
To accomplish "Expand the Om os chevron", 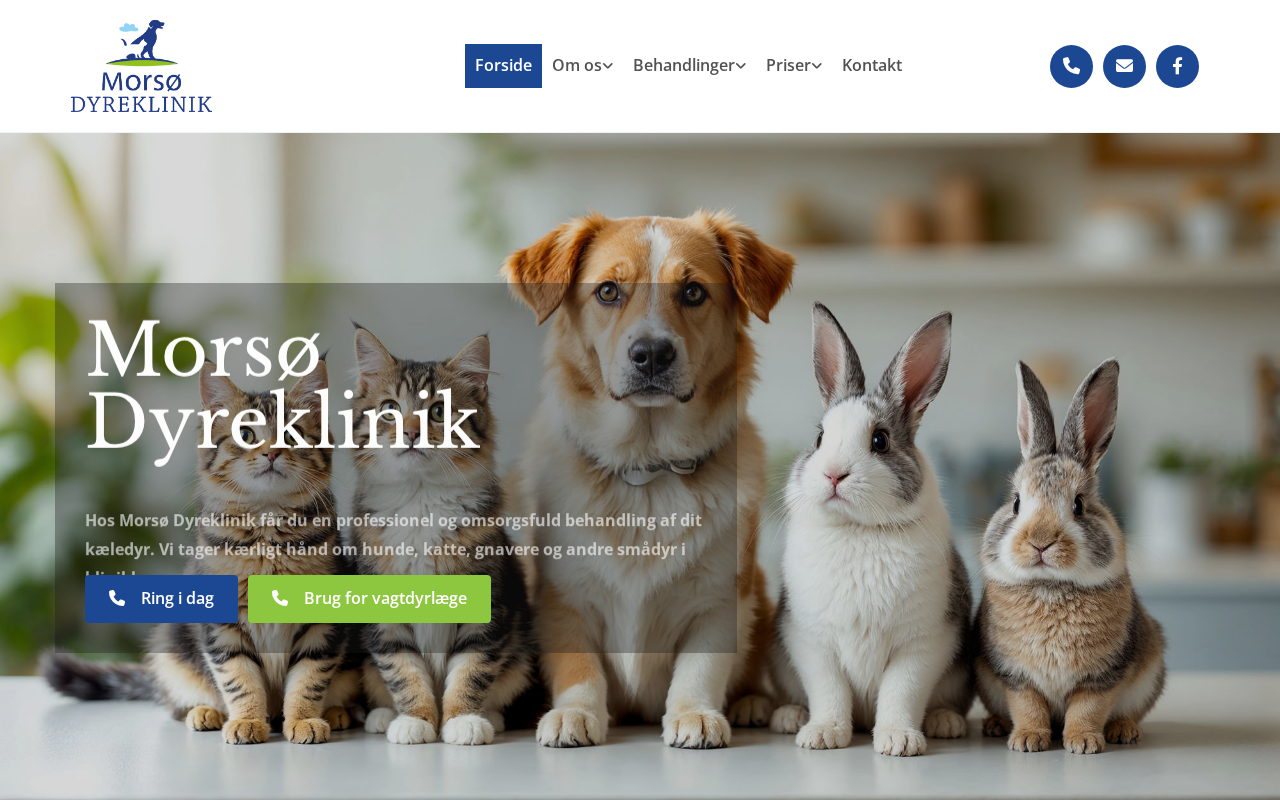I will pyautogui.click(x=608, y=66).
